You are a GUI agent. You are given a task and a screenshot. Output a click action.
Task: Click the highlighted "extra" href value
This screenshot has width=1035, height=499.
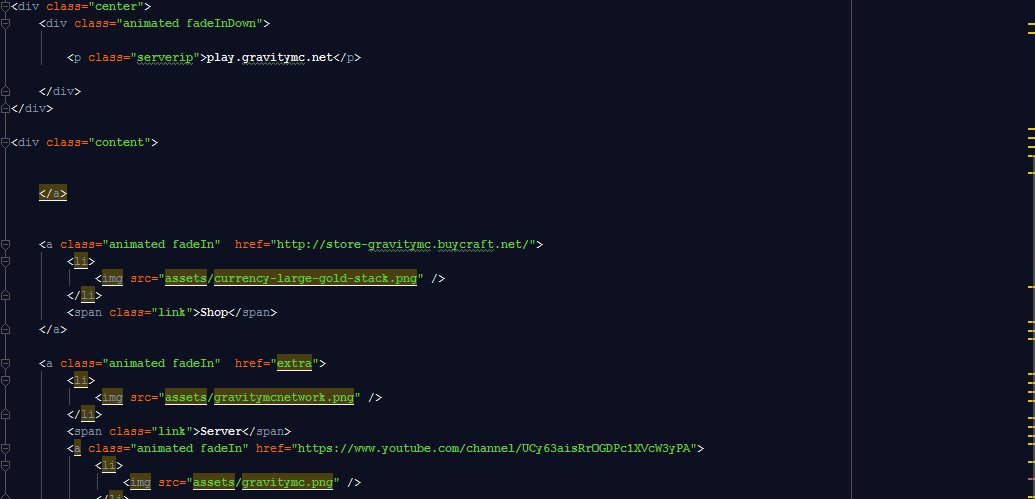coord(294,363)
